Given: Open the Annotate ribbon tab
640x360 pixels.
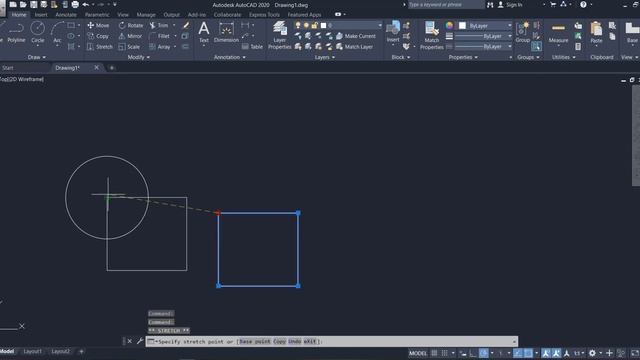Looking at the screenshot, I should pos(66,15).
